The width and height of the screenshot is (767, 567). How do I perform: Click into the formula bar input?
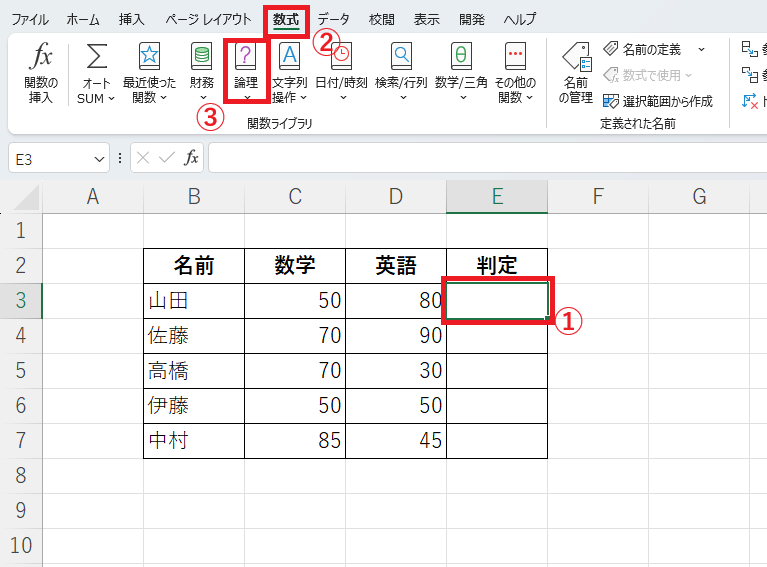(x=487, y=158)
